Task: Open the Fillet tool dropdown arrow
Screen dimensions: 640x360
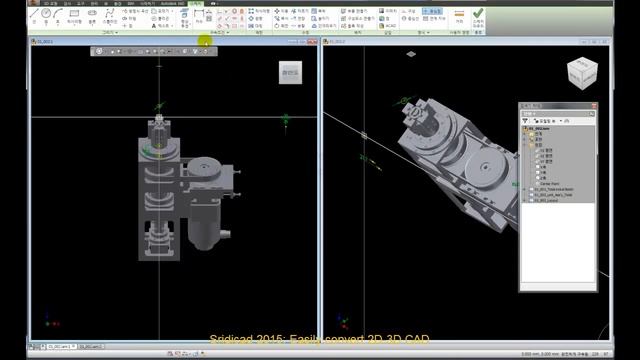Action: point(172,11)
